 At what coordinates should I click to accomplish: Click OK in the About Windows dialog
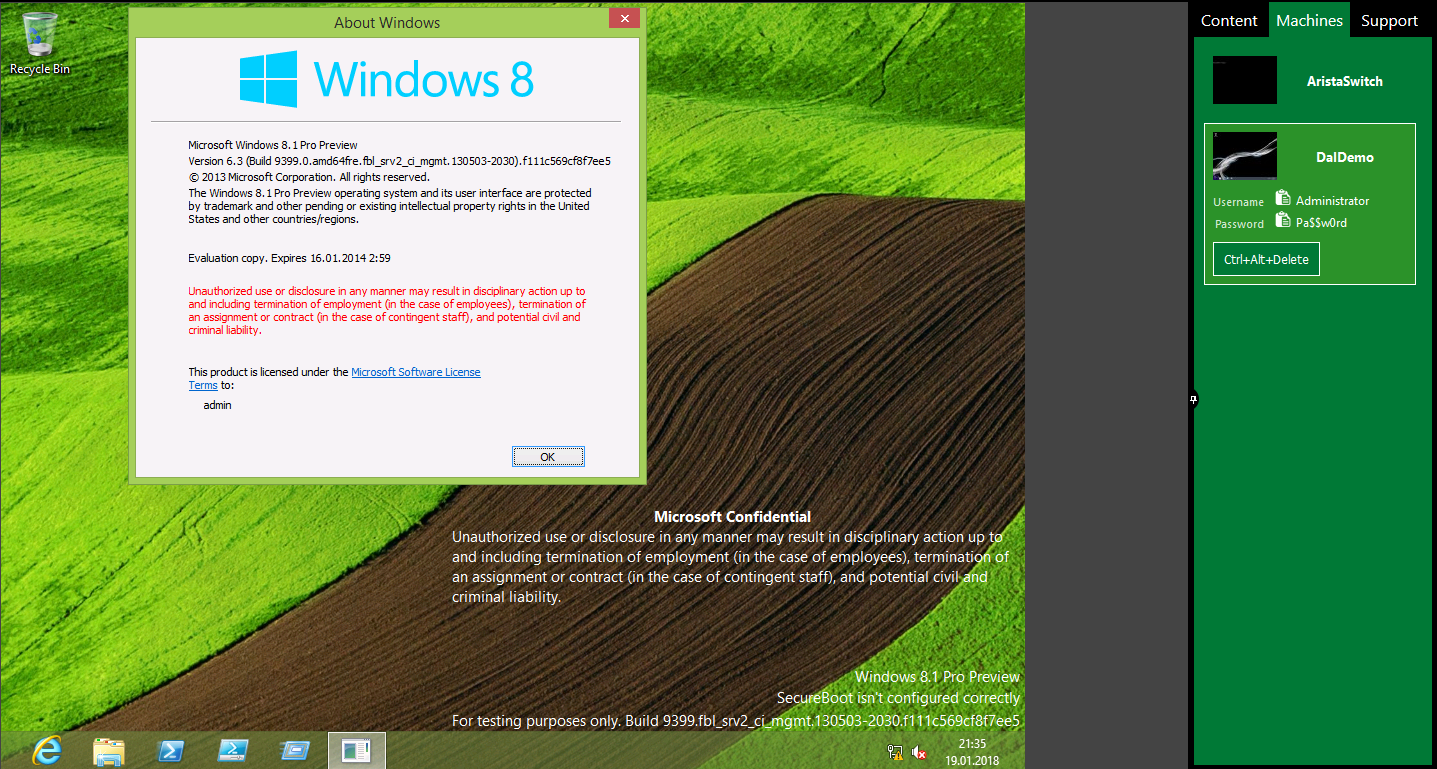[x=547, y=457]
